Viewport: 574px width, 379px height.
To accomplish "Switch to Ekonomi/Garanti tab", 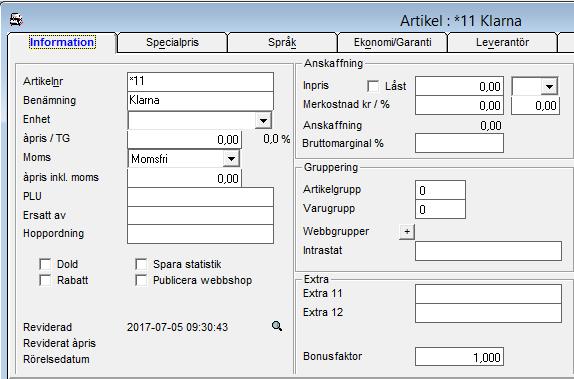I will (392, 42).
